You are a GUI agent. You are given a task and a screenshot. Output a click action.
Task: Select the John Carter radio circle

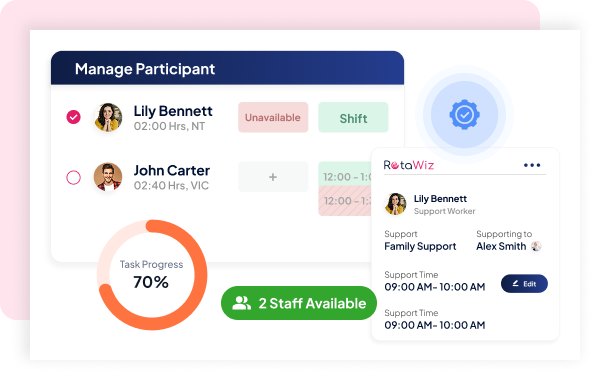73,177
